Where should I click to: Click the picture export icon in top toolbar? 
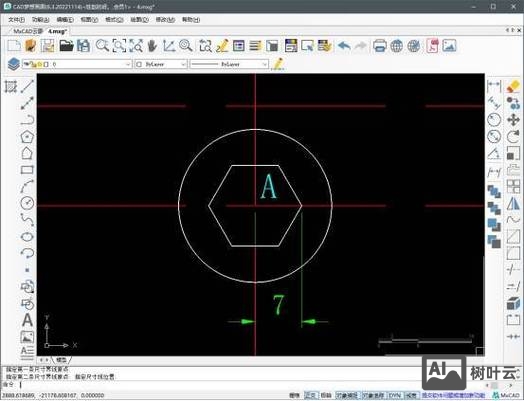point(449,46)
